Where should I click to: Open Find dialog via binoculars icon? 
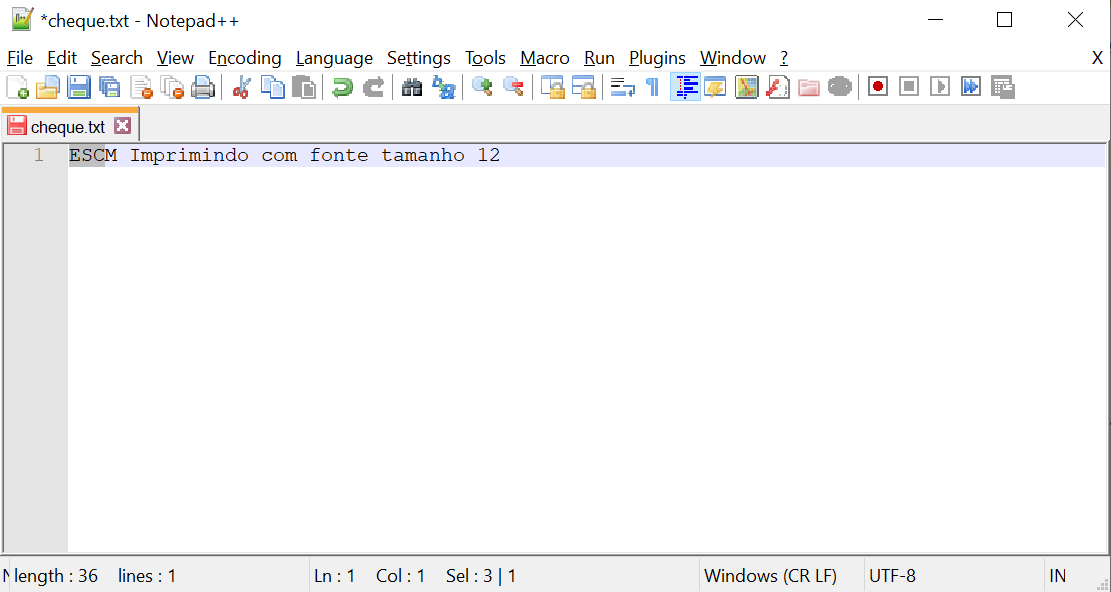(x=412, y=87)
